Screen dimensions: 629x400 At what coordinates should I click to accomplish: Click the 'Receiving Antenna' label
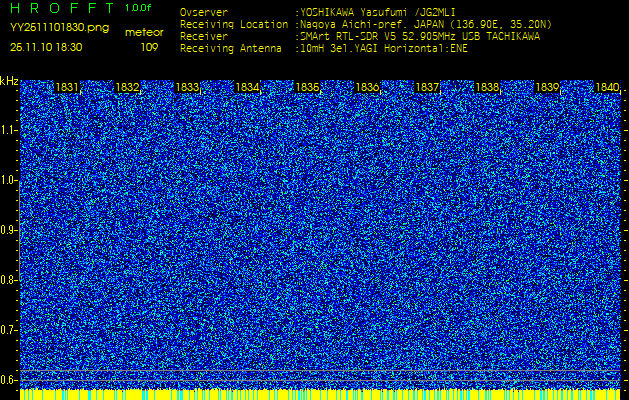[x=231, y=49]
